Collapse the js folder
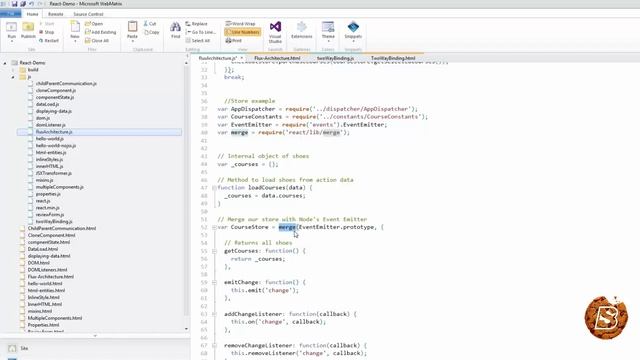 coord(13,77)
